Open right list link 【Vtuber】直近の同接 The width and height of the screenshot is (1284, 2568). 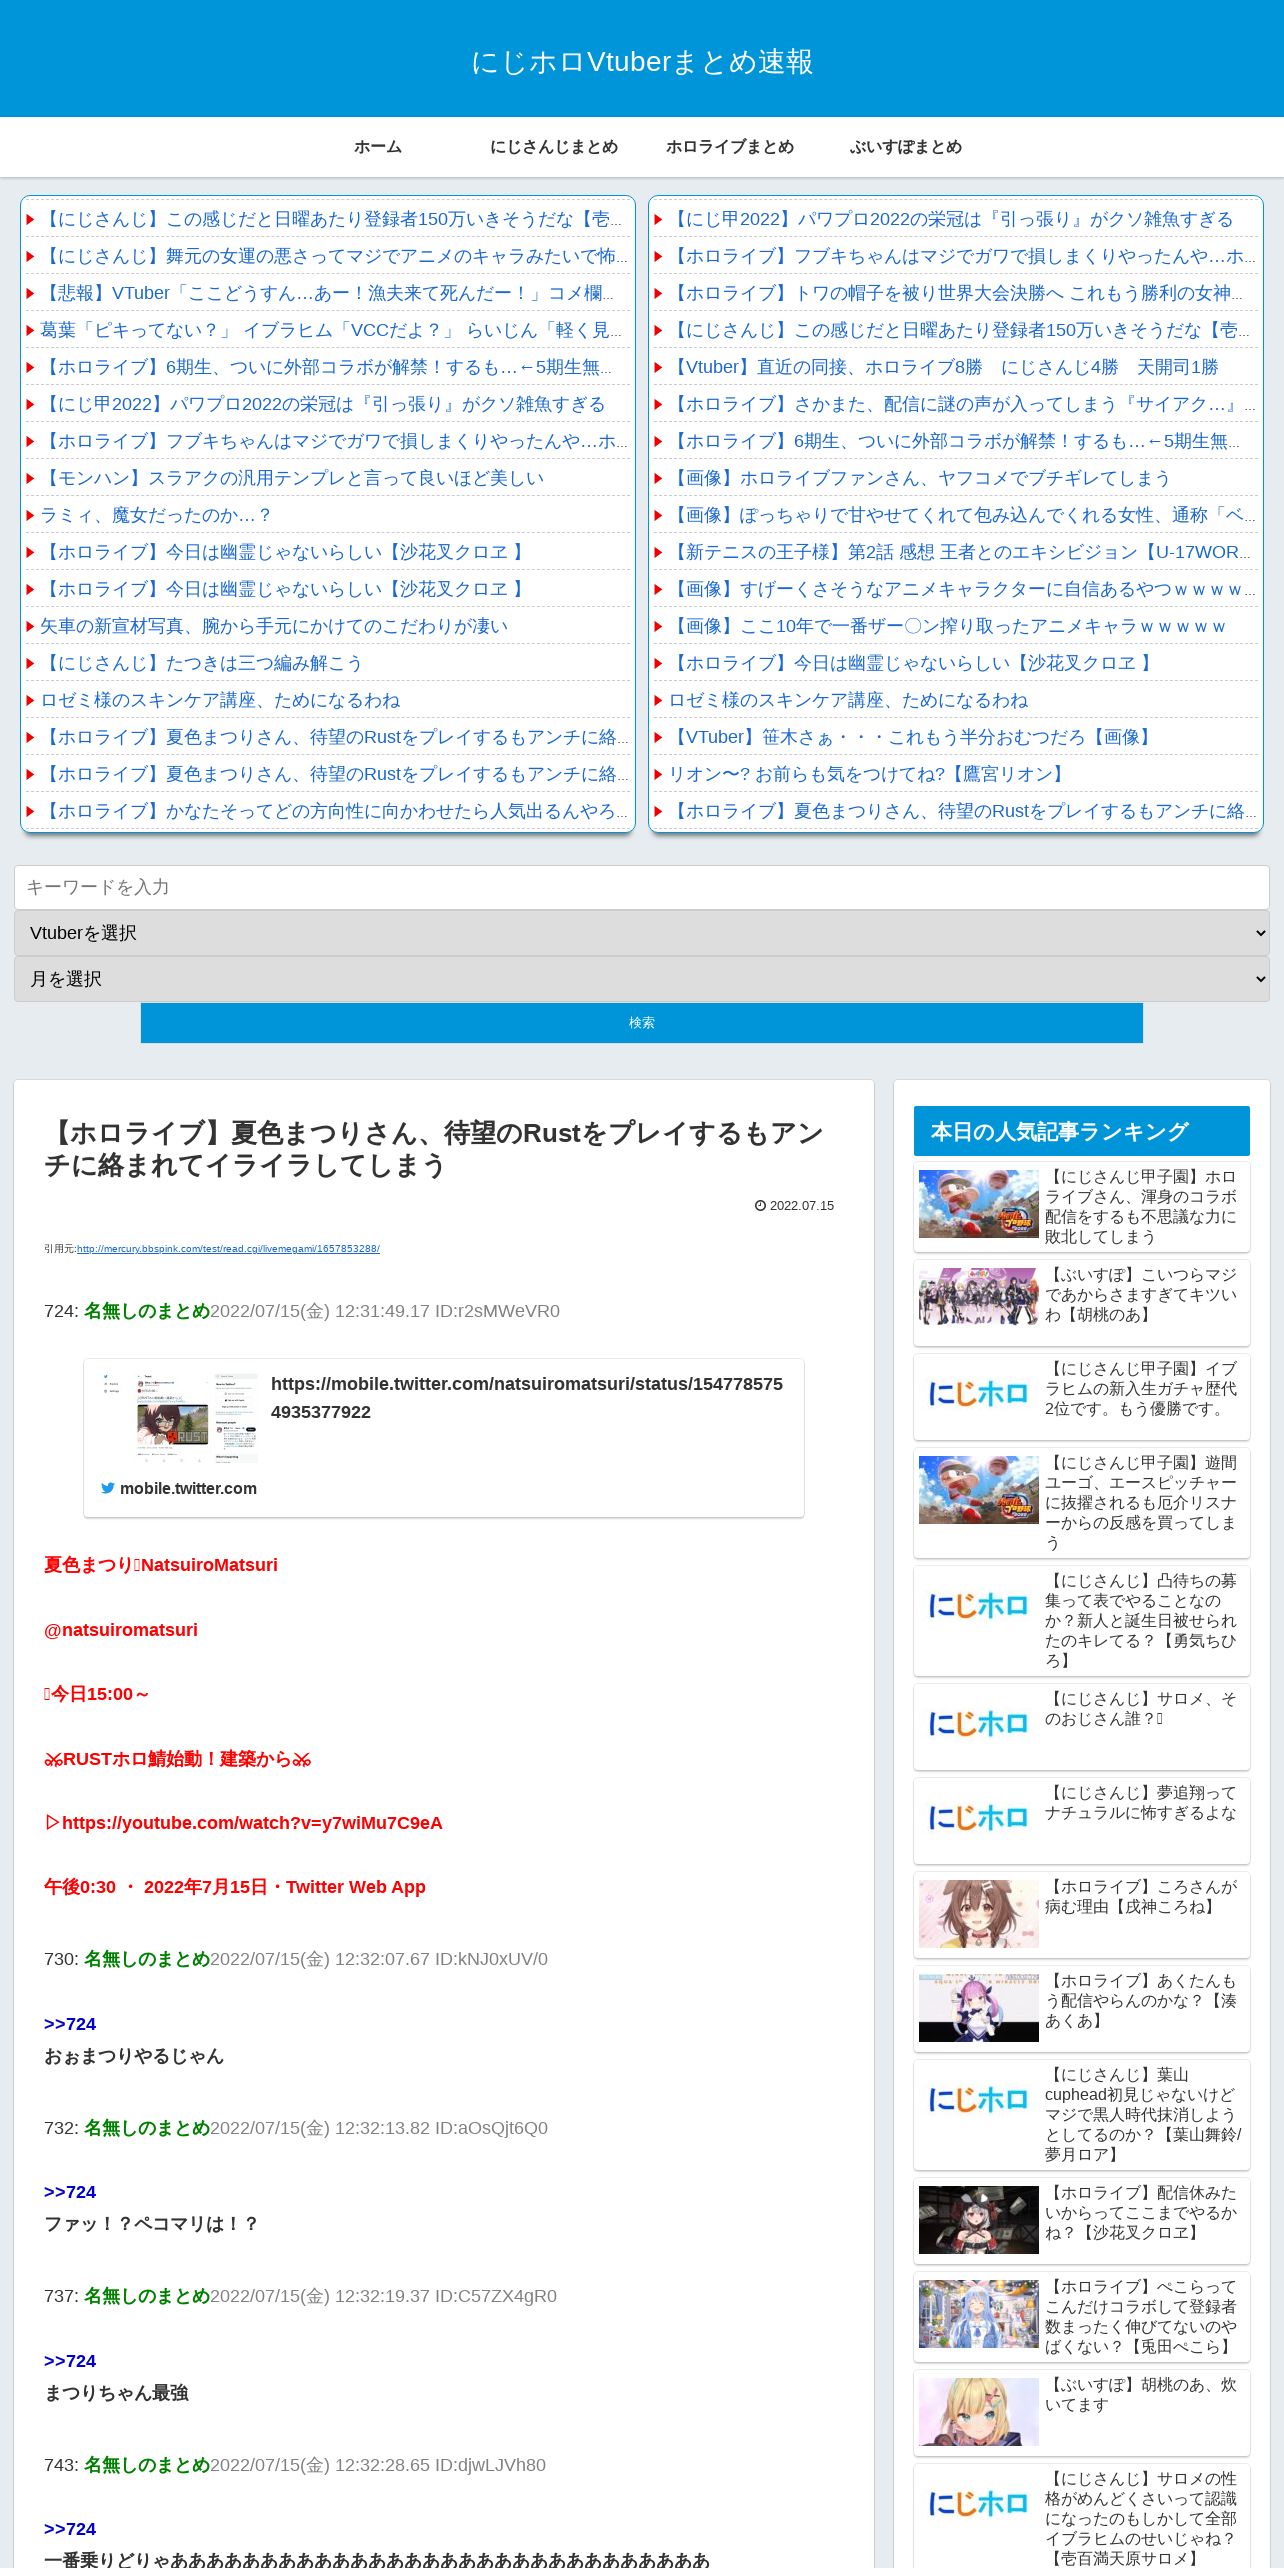943,367
